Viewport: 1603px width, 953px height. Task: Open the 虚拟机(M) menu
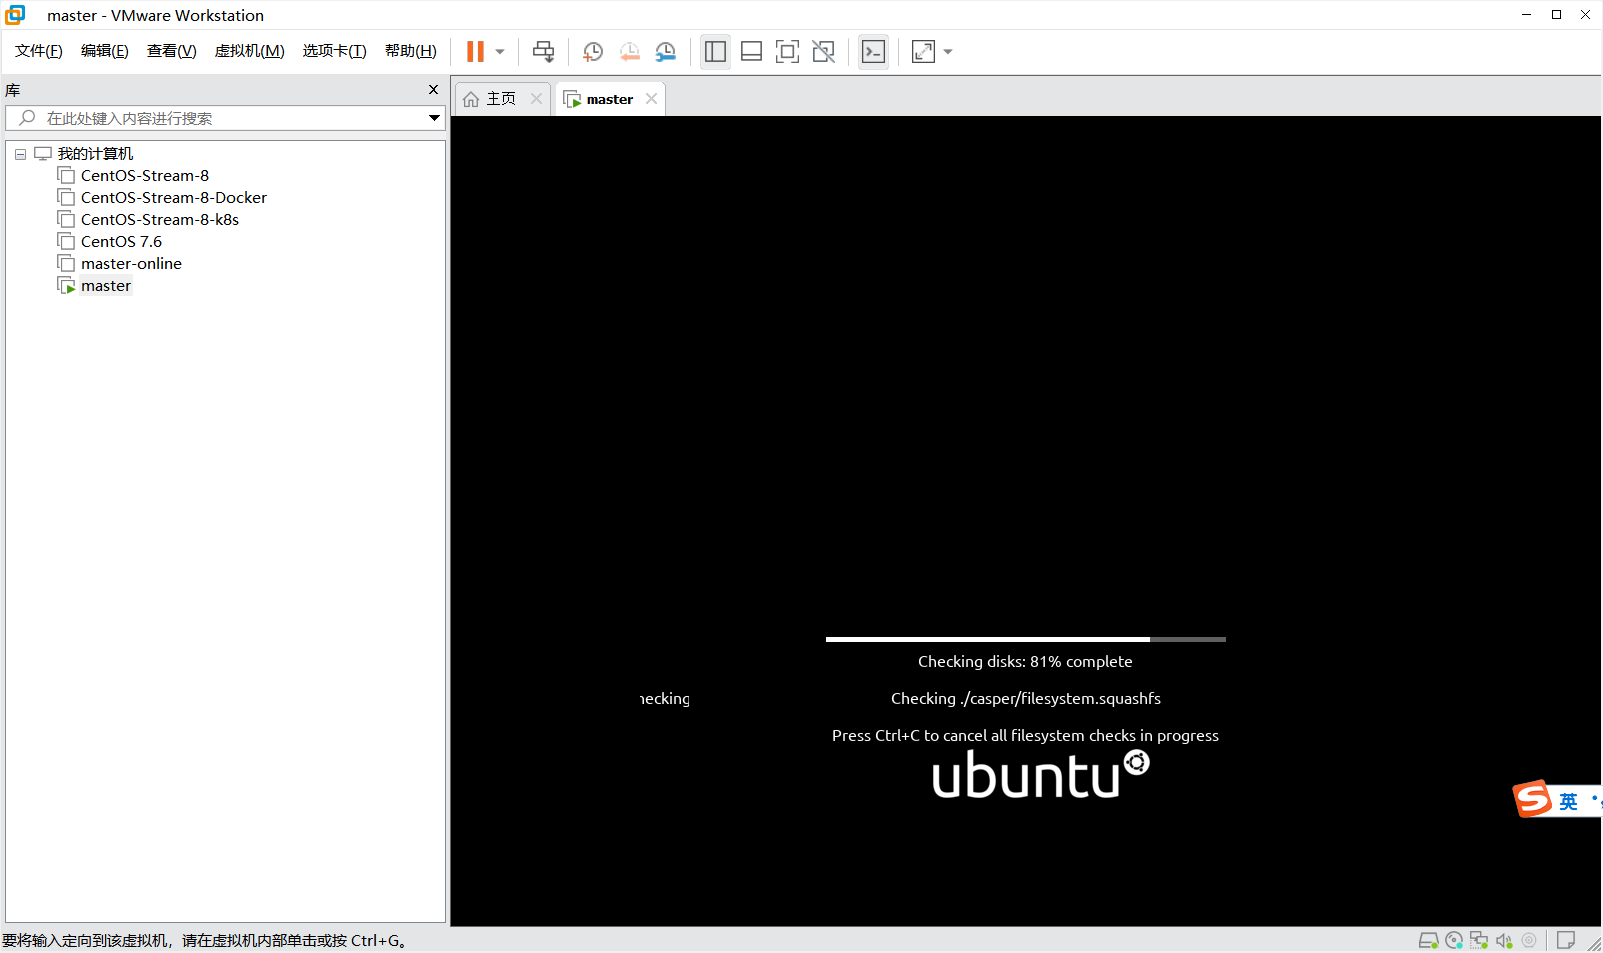[249, 51]
